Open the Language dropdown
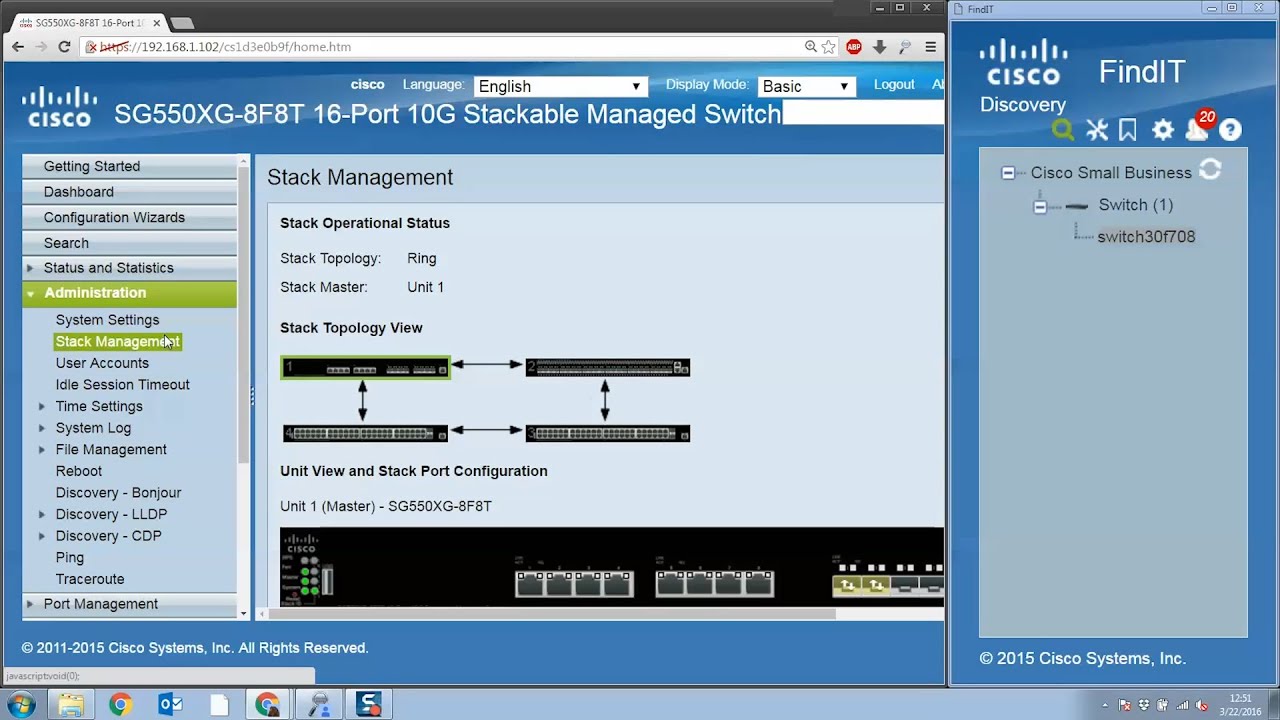 [560, 86]
